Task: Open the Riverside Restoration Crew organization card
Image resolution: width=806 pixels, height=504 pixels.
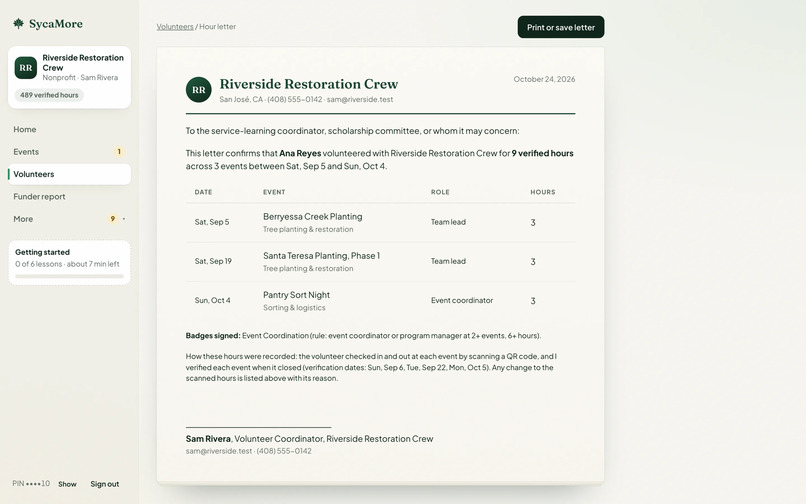Action: tap(69, 77)
